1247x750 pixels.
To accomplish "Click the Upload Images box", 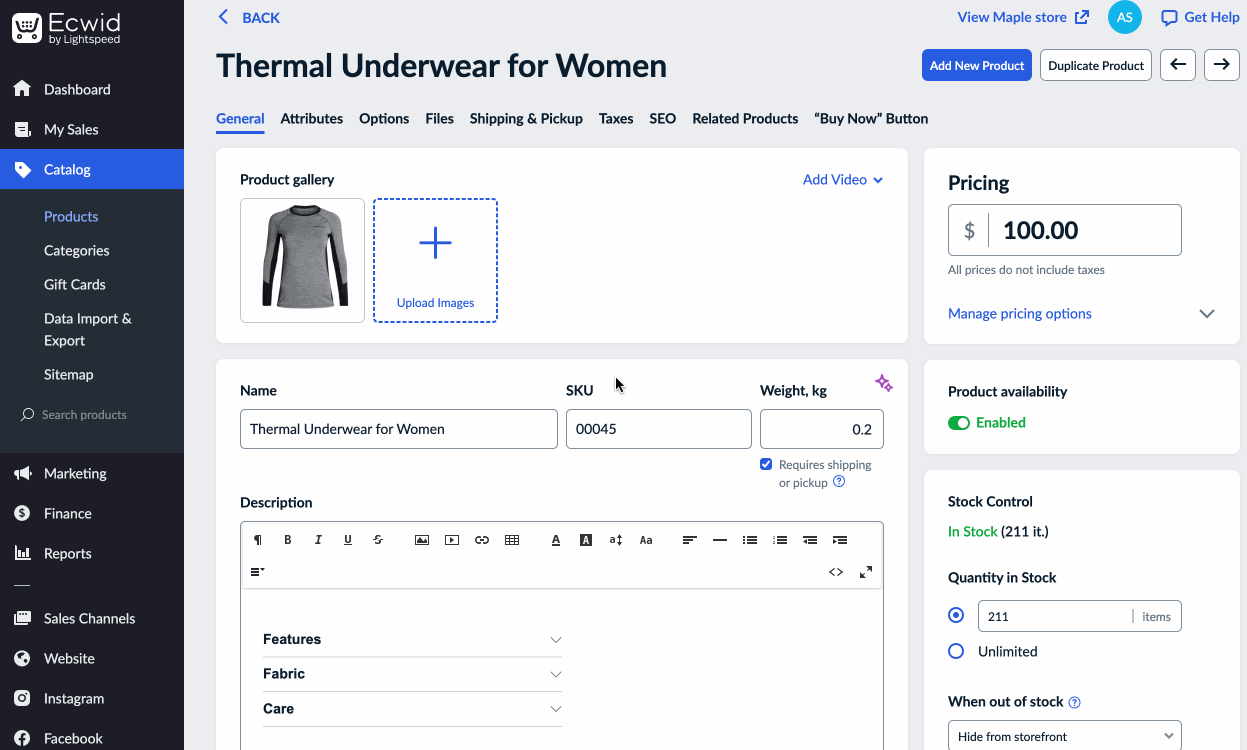I will (435, 260).
